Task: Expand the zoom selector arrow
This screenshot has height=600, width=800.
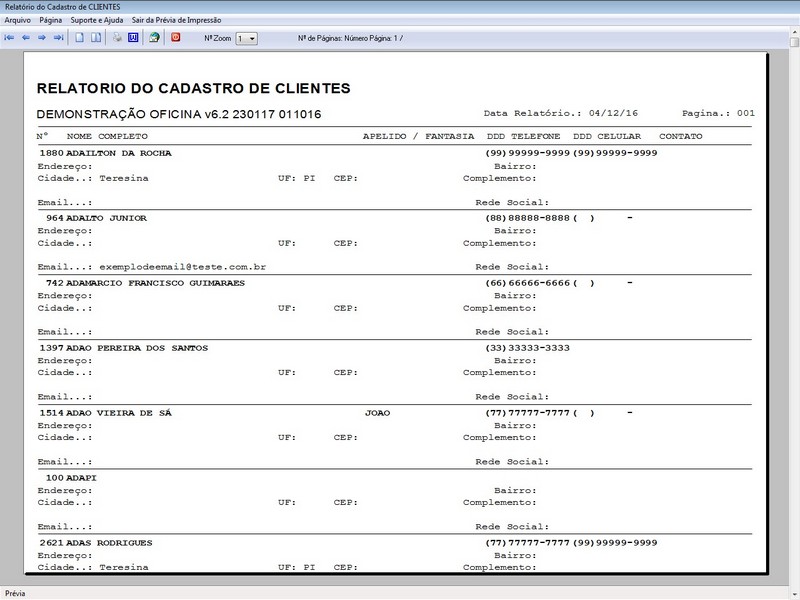Action: point(252,38)
